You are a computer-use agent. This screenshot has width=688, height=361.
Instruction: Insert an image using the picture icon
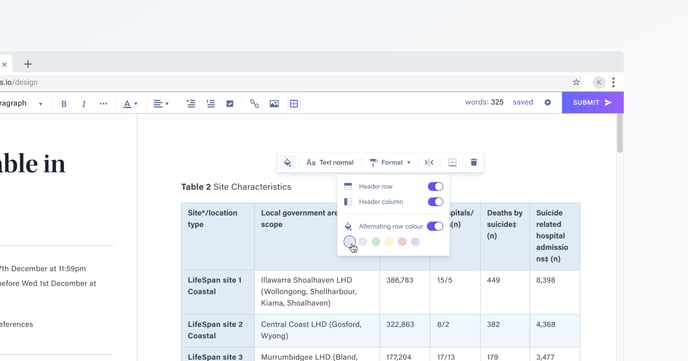(274, 104)
